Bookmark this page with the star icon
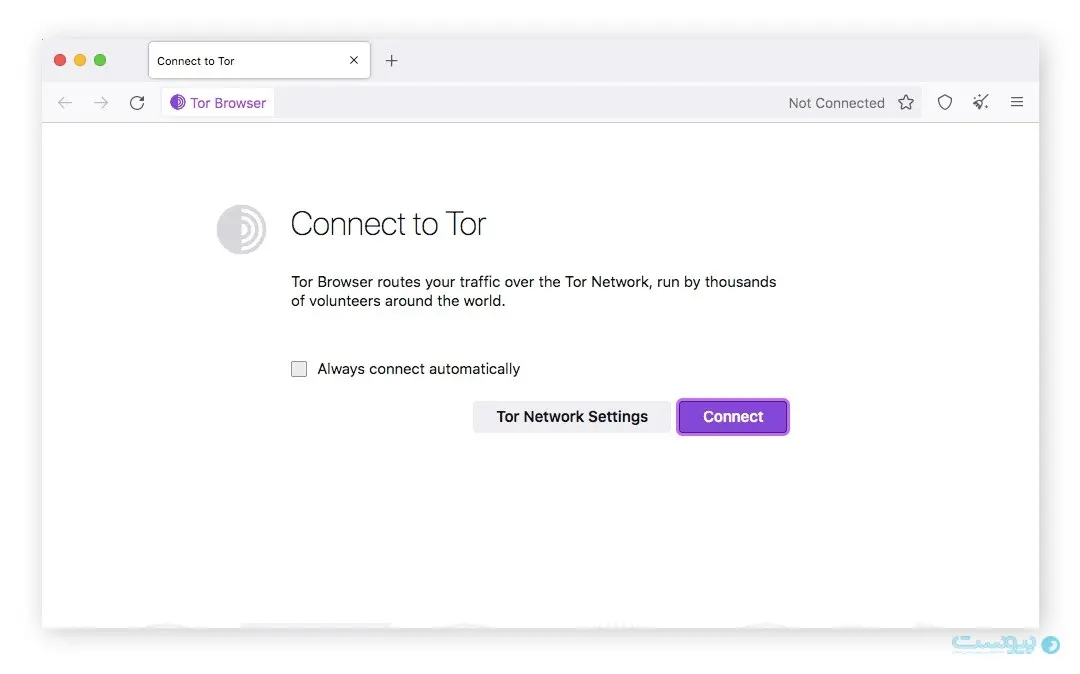 tap(906, 103)
